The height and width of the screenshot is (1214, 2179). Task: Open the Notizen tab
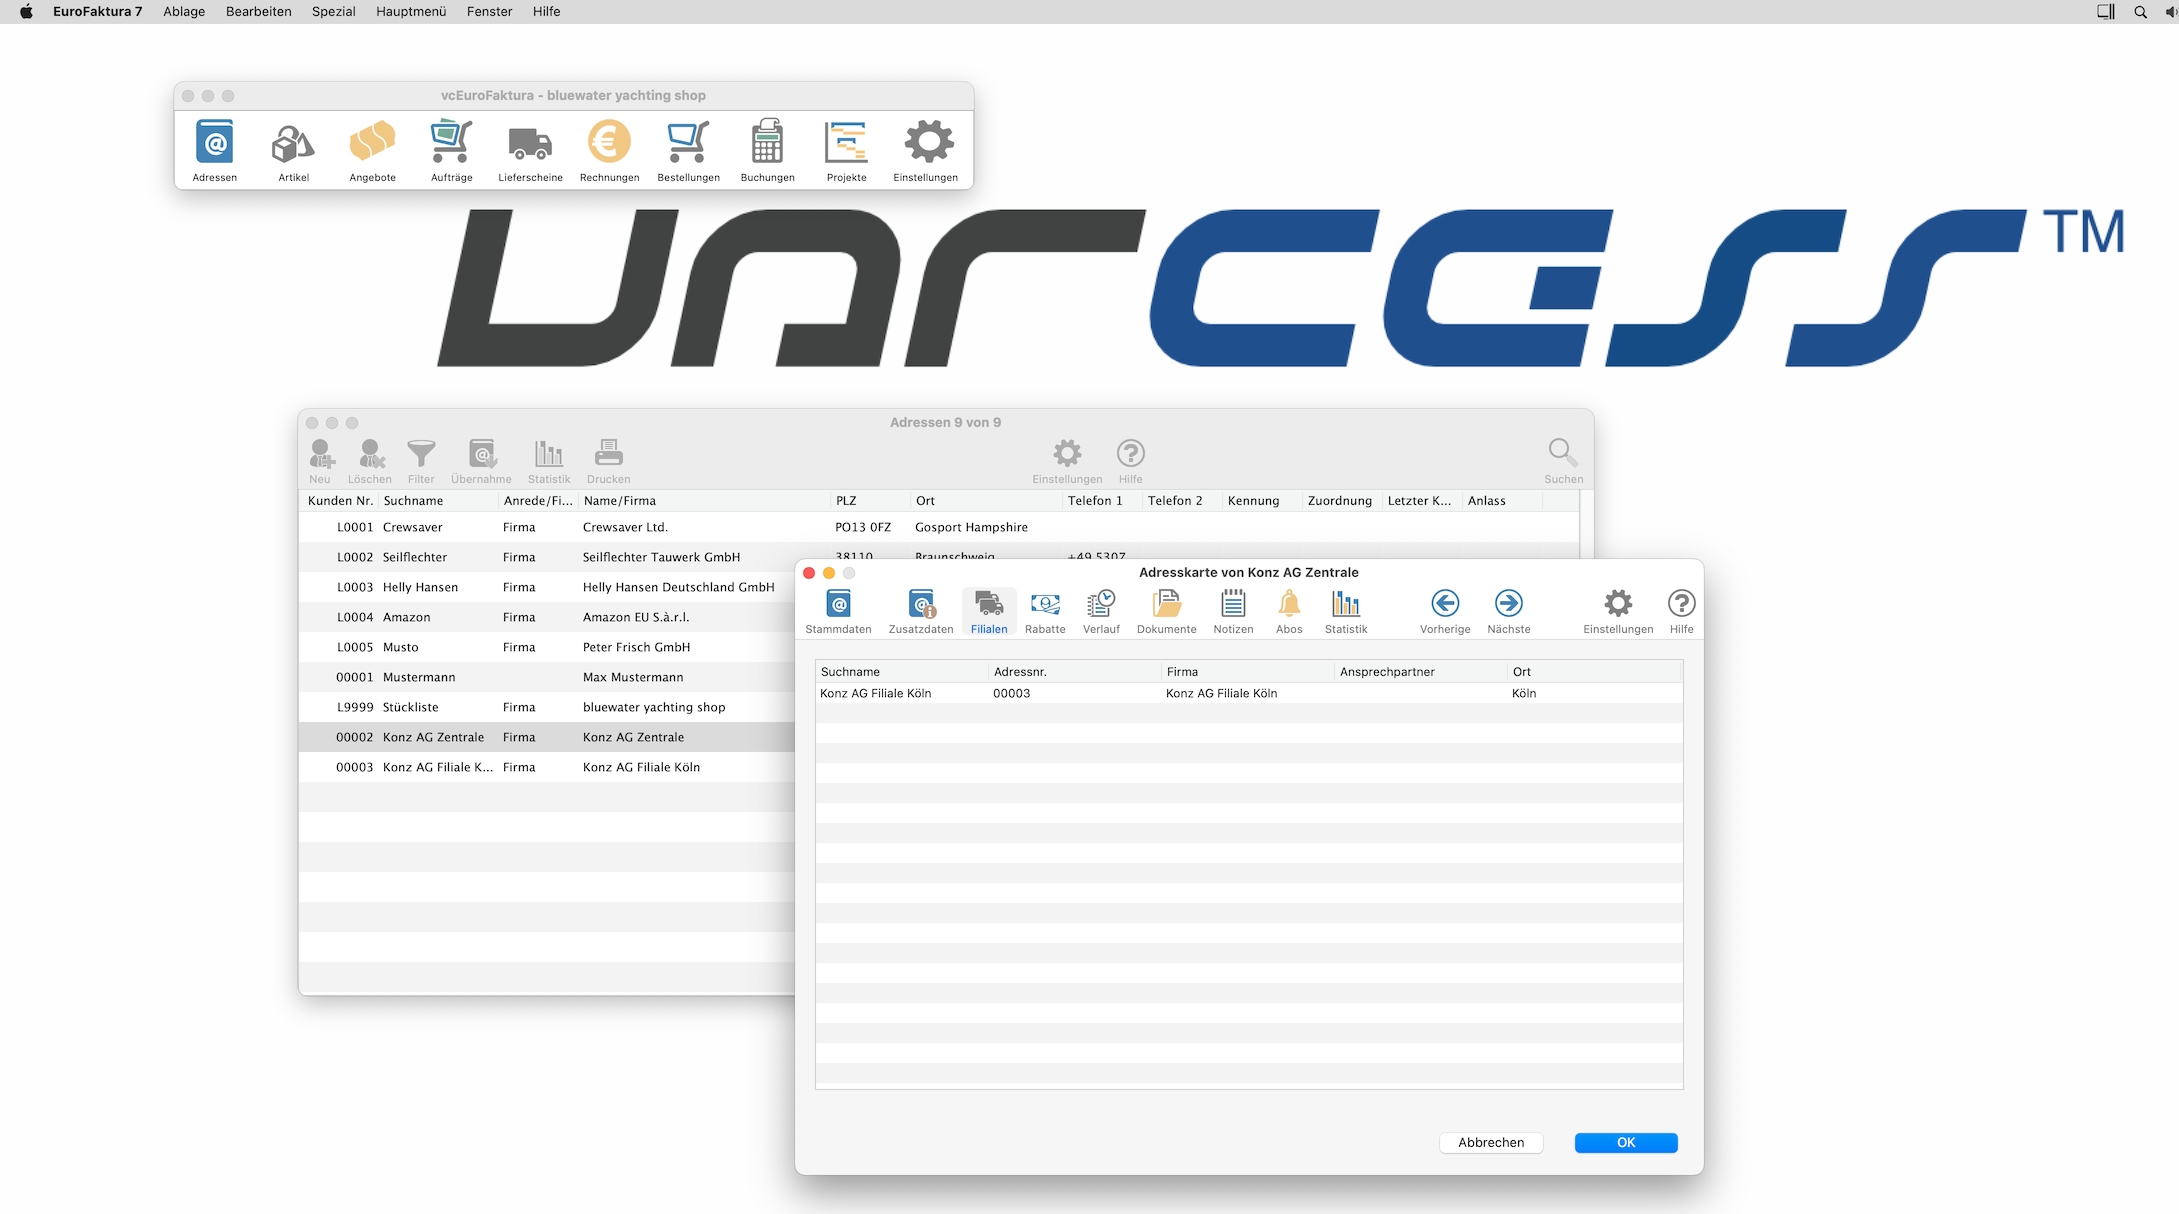pyautogui.click(x=1232, y=611)
